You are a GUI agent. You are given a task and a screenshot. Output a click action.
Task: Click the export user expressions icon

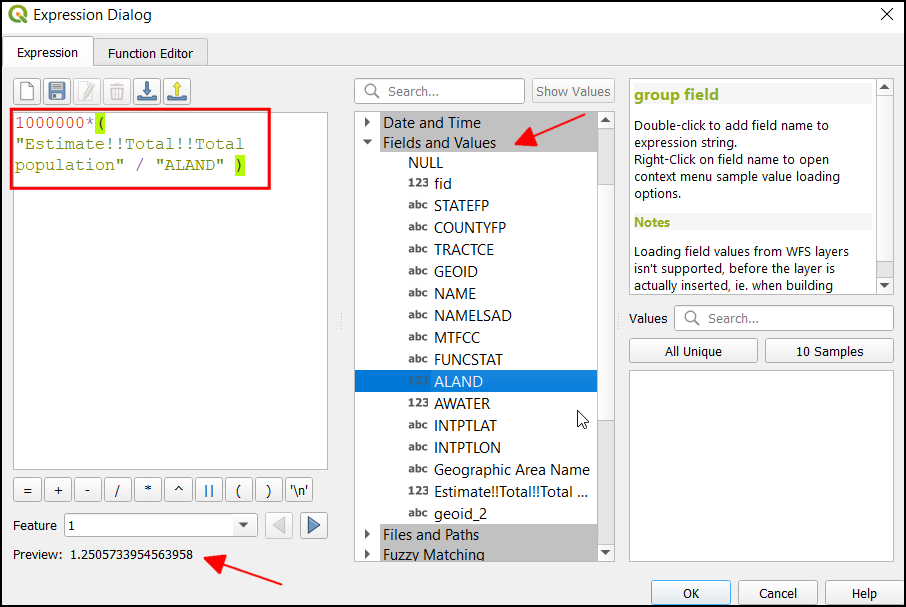(177, 92)
